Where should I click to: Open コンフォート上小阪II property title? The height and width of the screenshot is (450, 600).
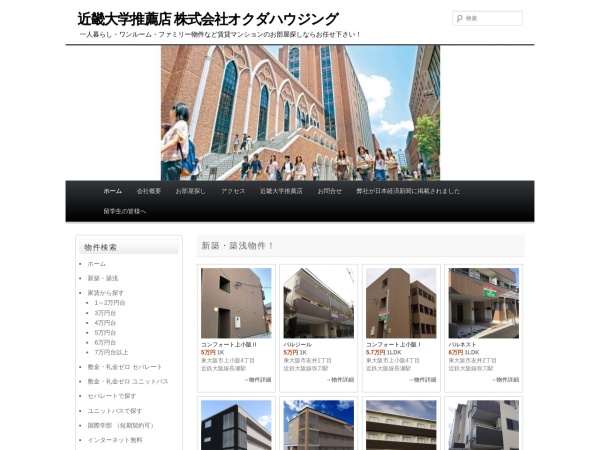click(228, 344)
